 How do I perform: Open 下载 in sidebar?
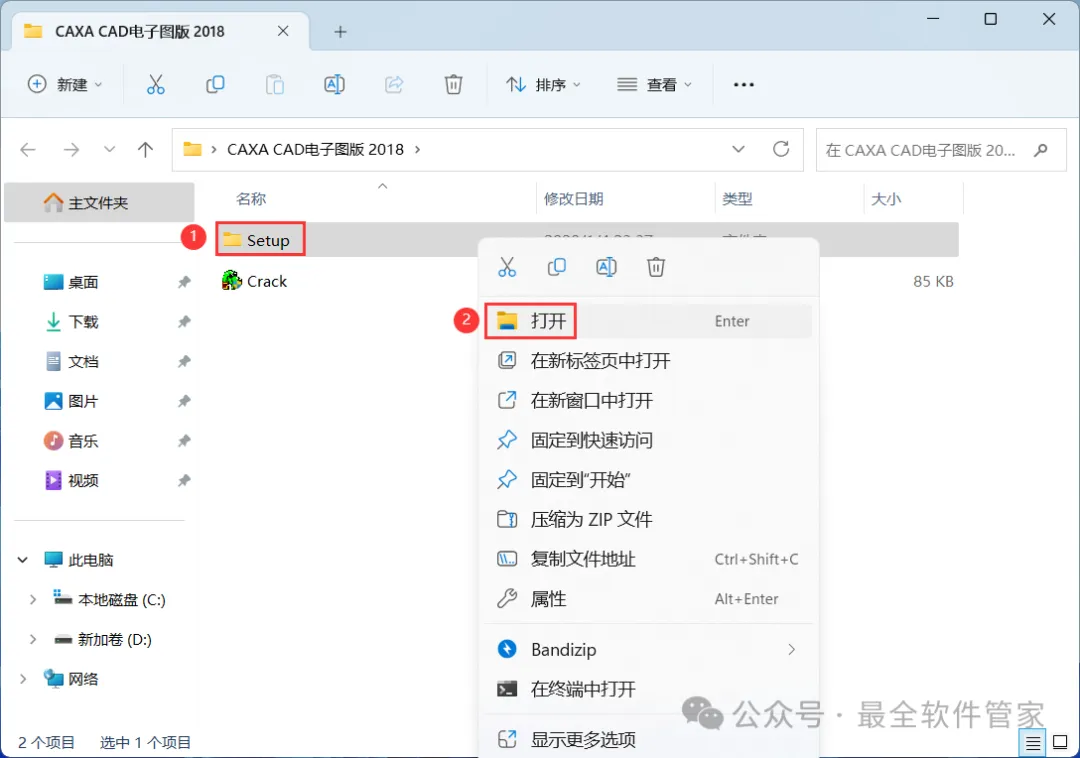pos(83,322)
